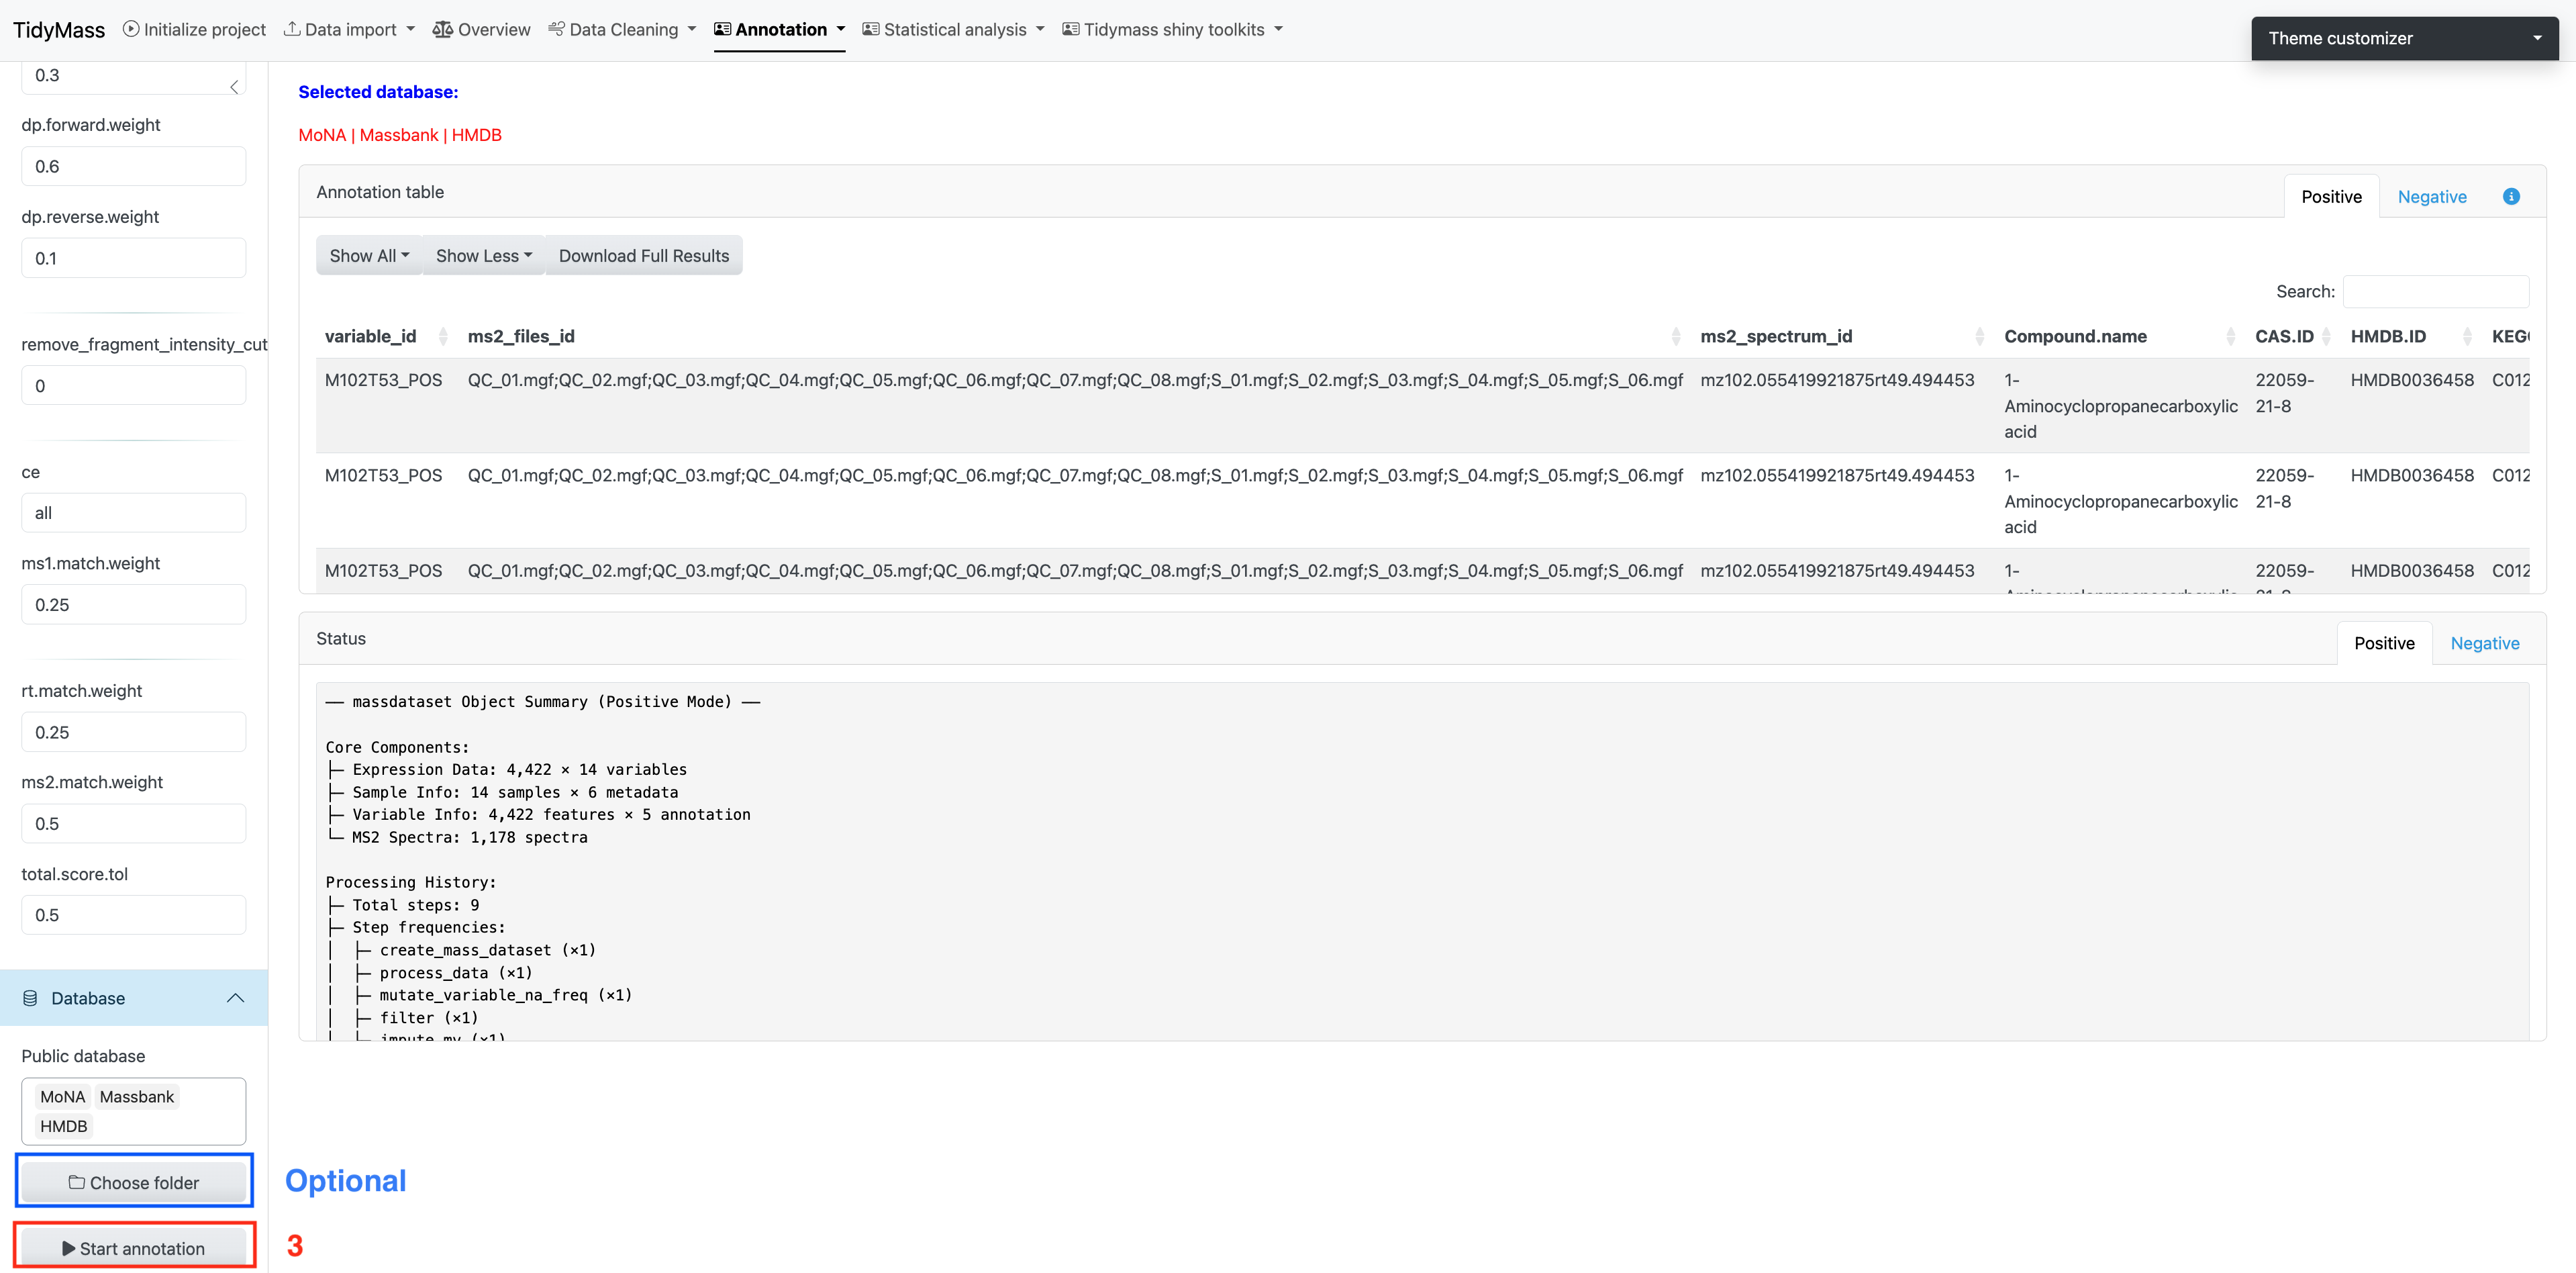Image resolution: width=2576 pixels, height=1273 pixels.
Task: Open the Data Cleaning menu
Action: click(x=622, y=30)
